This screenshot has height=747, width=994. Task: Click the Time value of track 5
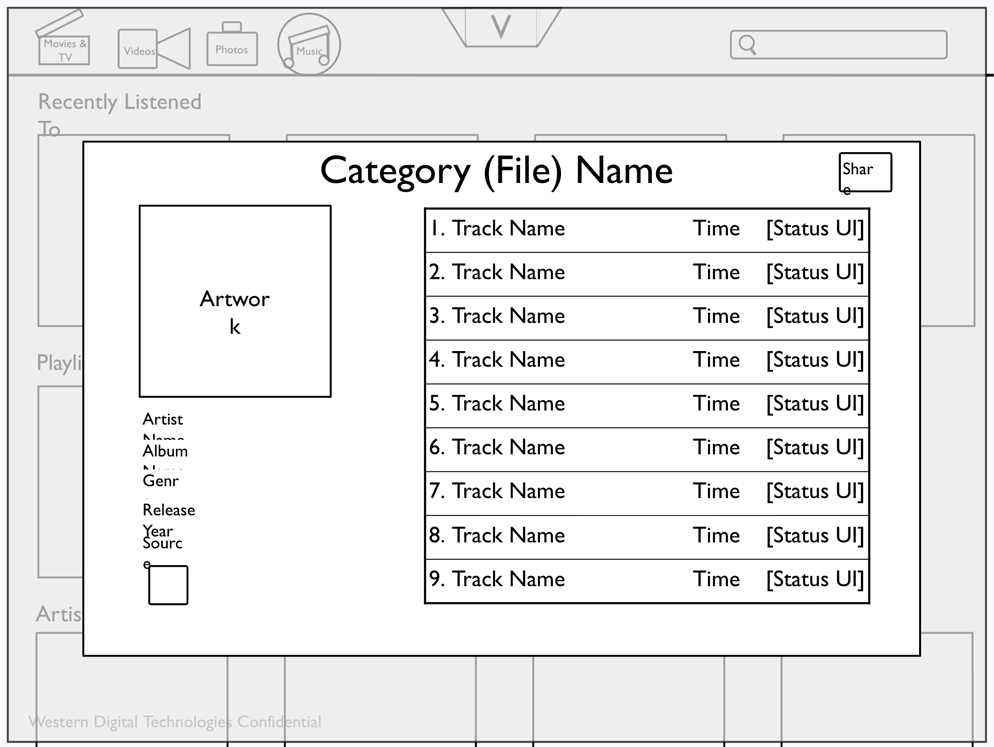point(716,404)
